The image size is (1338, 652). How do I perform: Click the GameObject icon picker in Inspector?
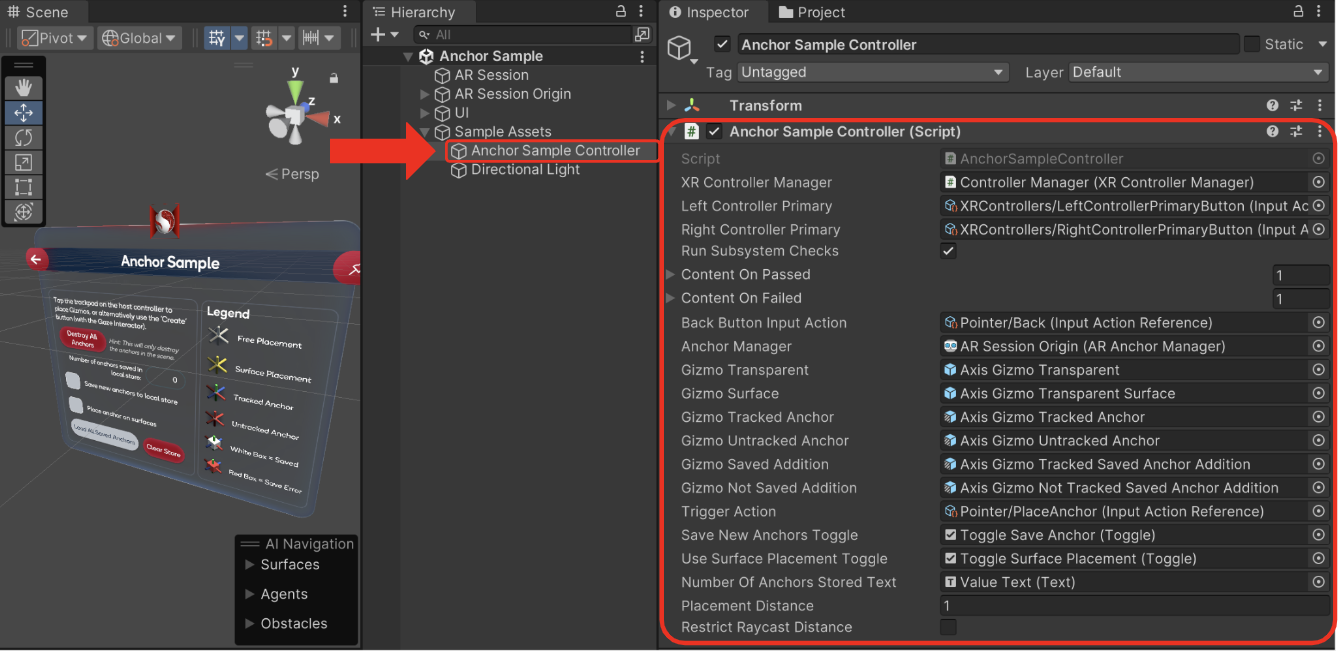683,49
